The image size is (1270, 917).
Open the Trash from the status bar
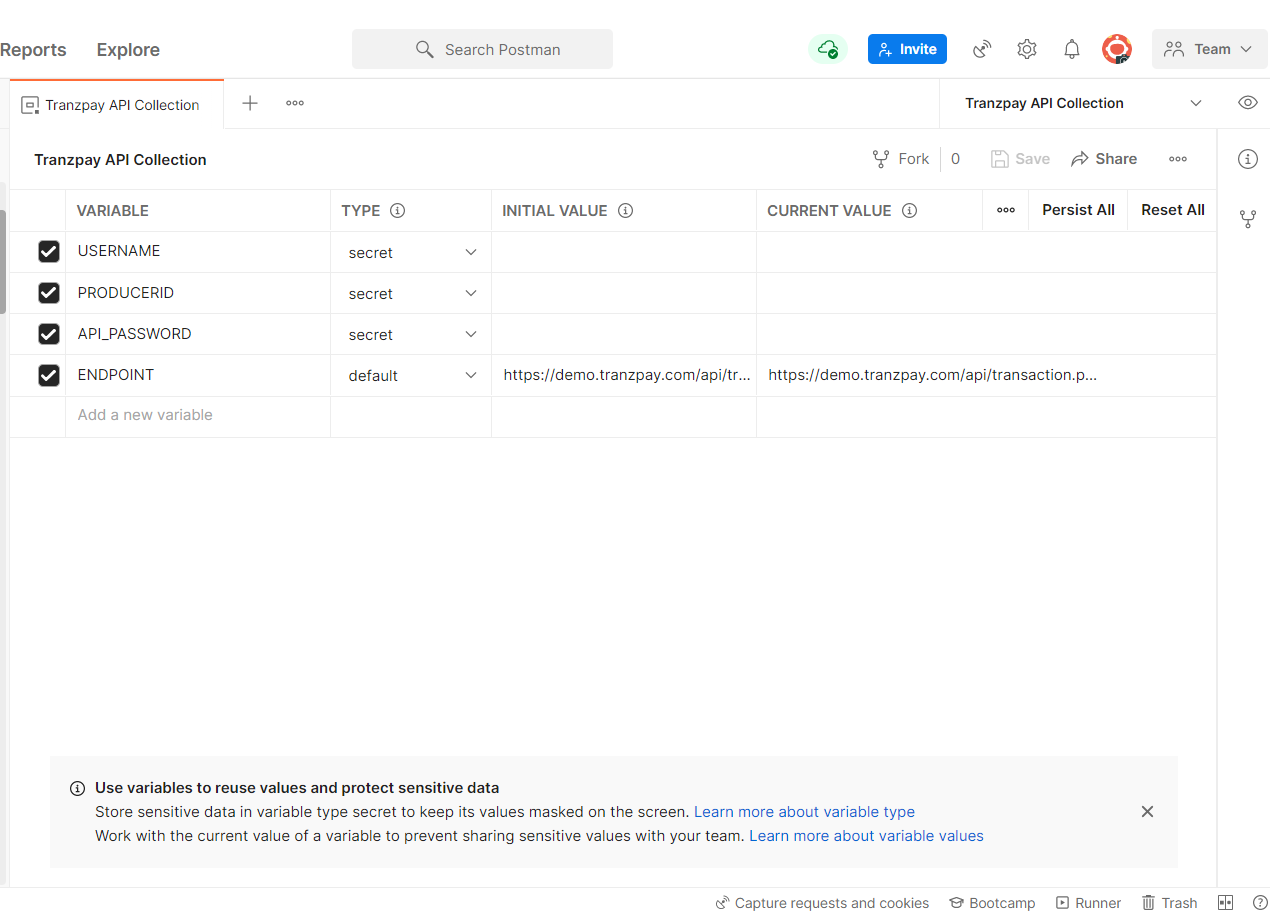tap(1168, 902)
